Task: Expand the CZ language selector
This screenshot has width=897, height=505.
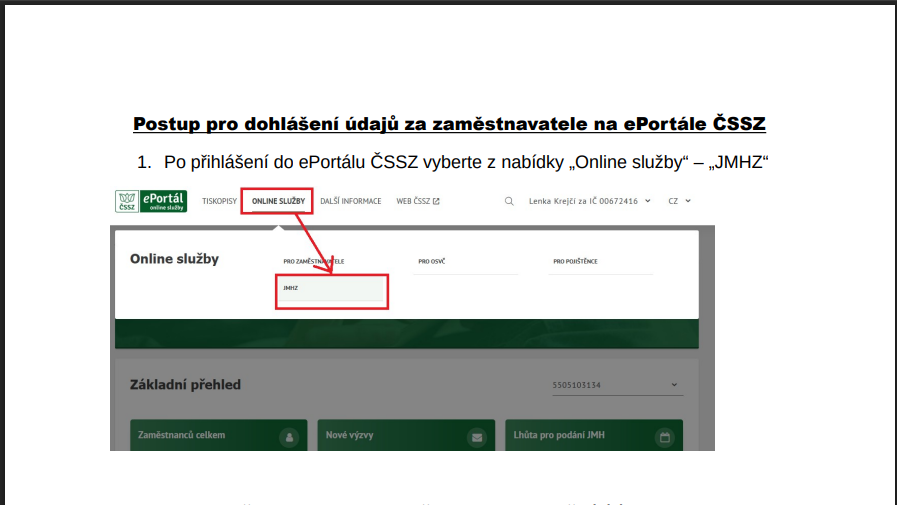Action: pyautogui.click(x=679, y=201)
